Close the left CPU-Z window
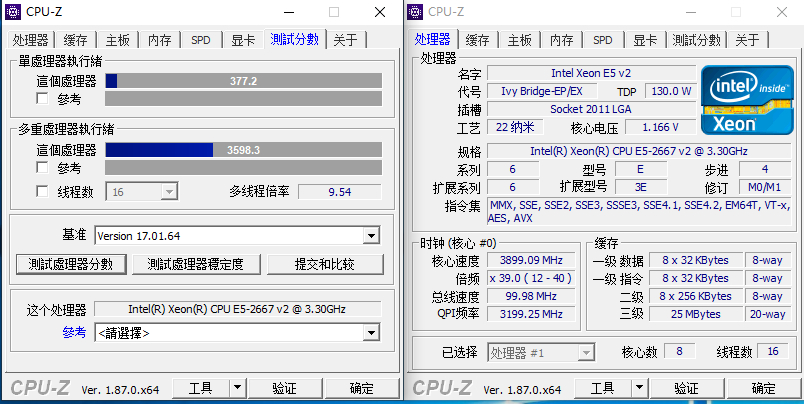Viewport: 804px width, 404px height. (380, 12)
